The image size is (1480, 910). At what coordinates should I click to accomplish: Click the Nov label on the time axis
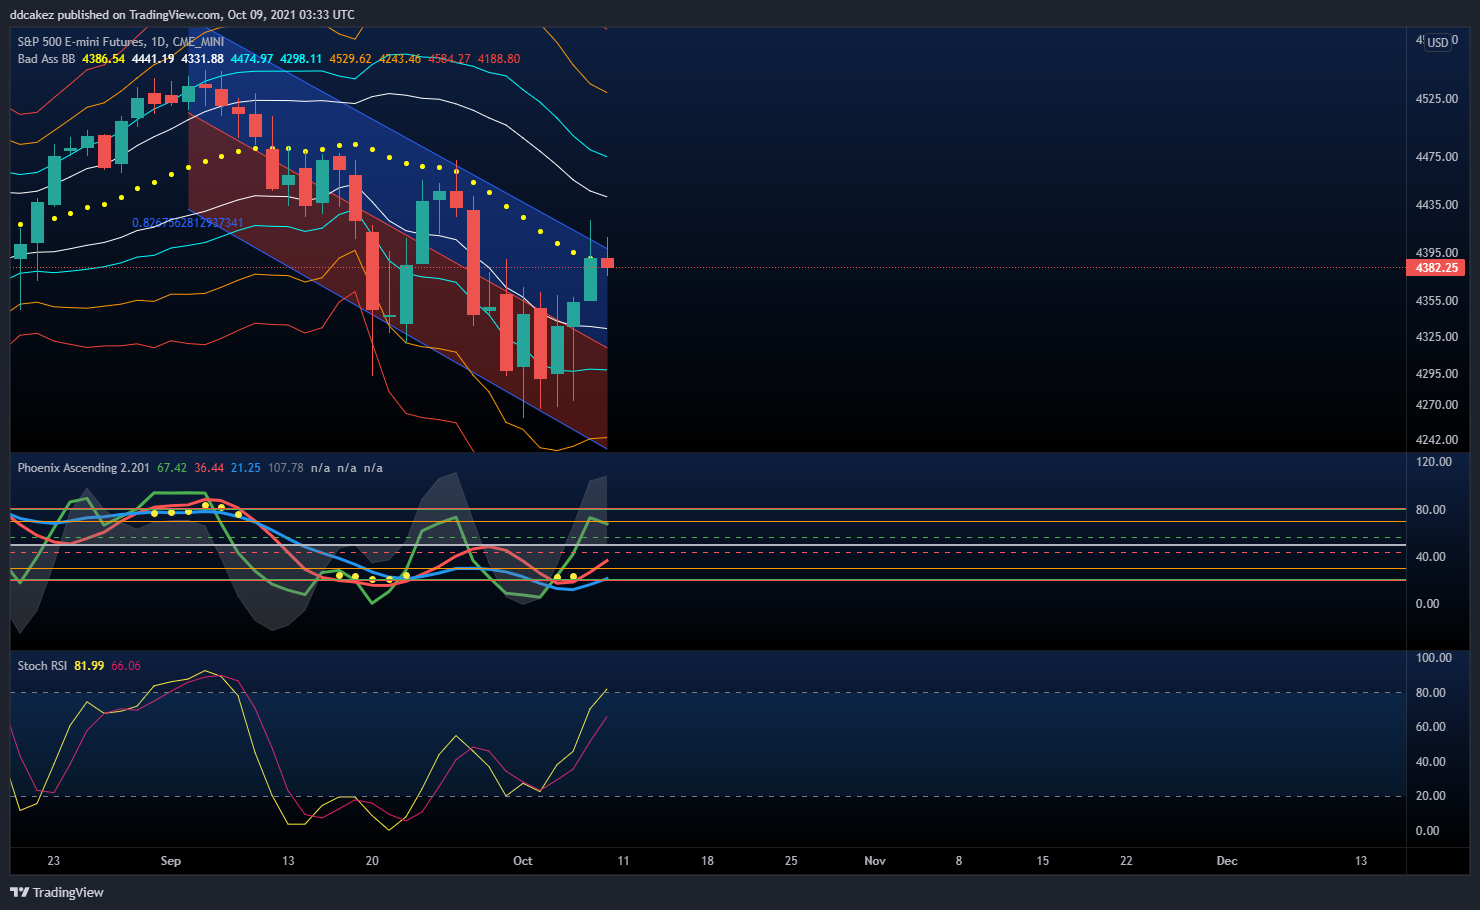(875, 861)
